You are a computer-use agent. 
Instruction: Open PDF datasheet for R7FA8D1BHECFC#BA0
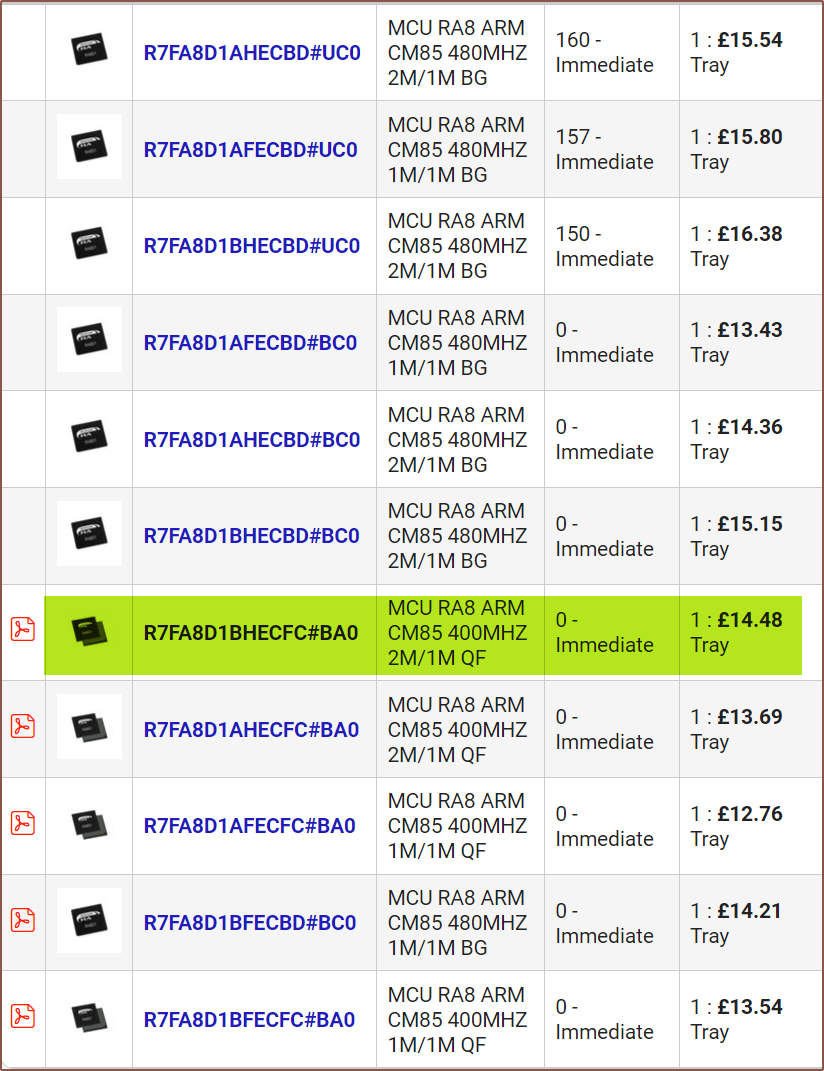[x=22, y=629]
